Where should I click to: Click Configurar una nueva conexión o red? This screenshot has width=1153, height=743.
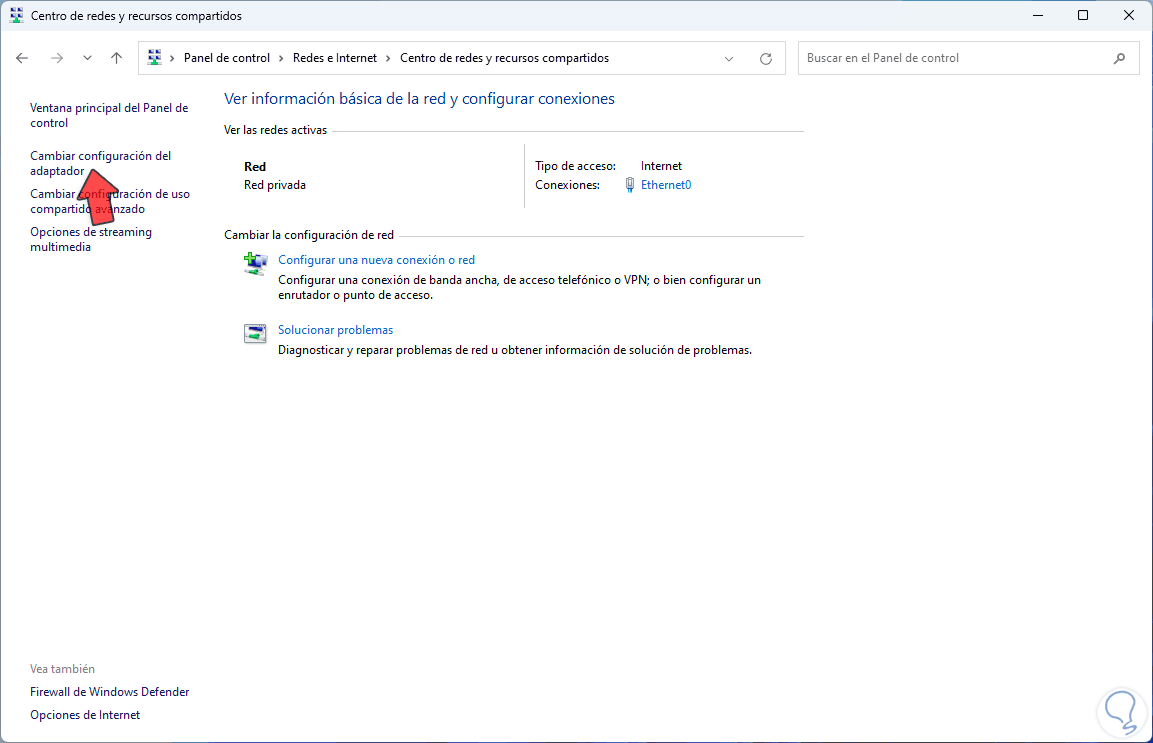[x=376, y=260]
